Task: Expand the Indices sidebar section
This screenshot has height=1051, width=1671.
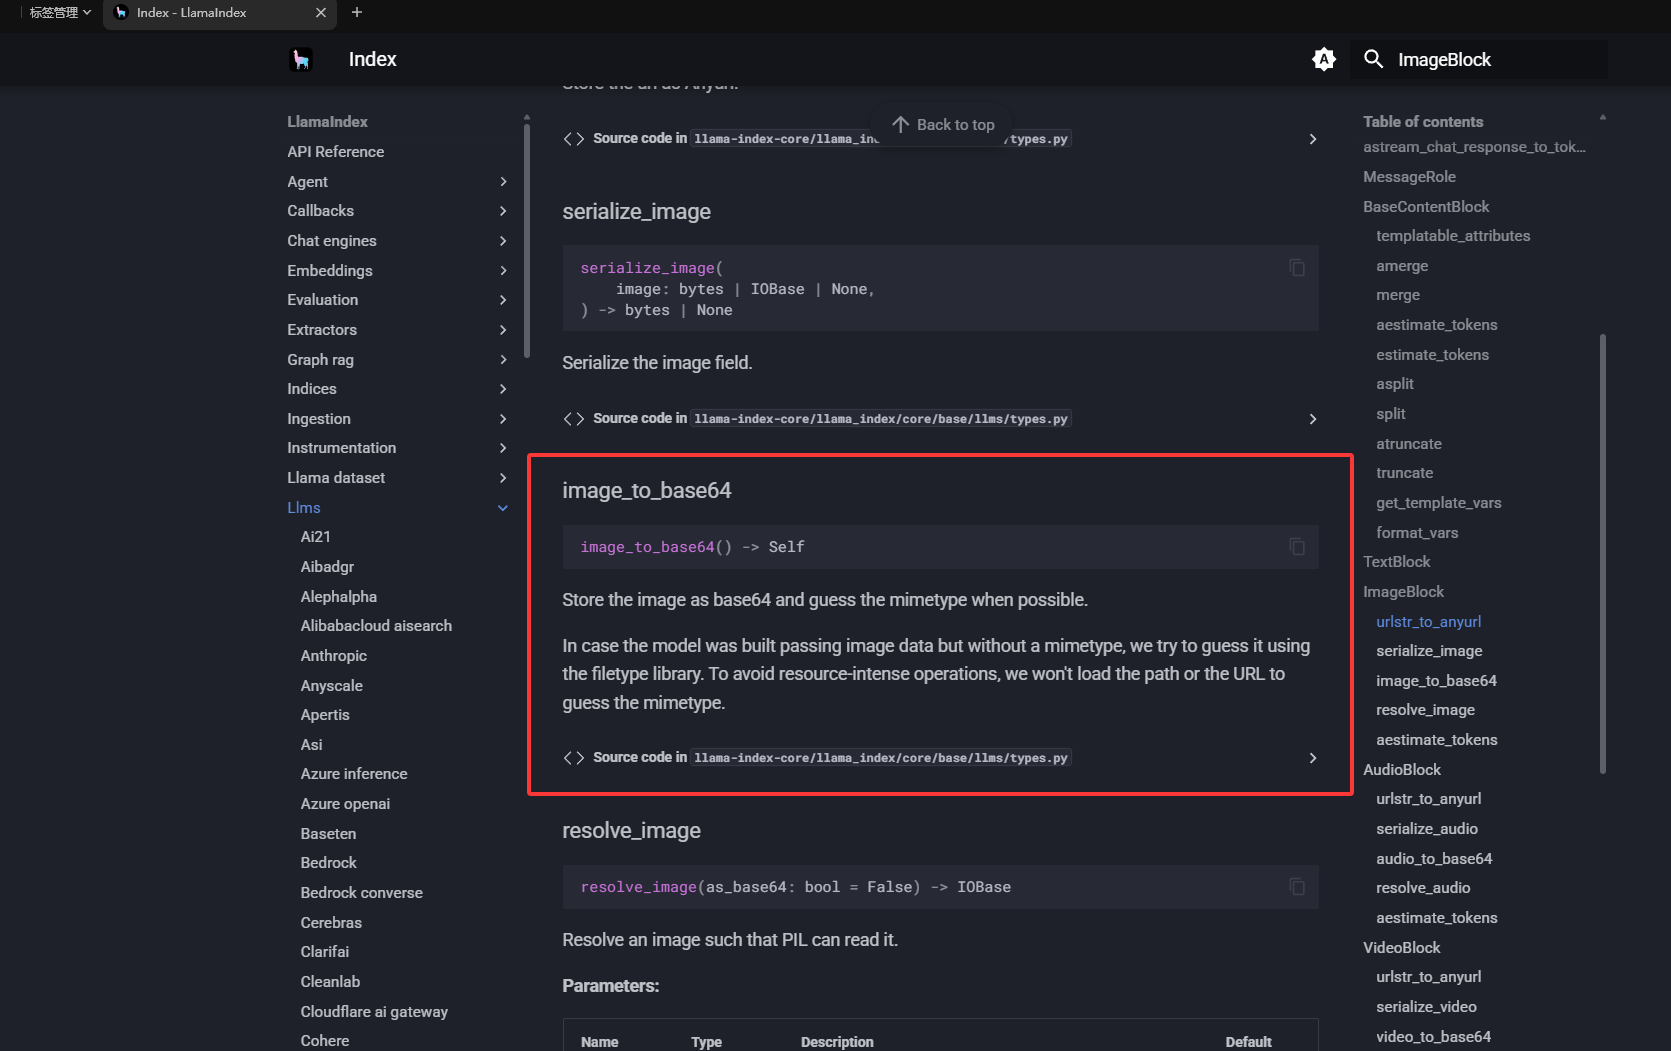Action: coord(503,389)
